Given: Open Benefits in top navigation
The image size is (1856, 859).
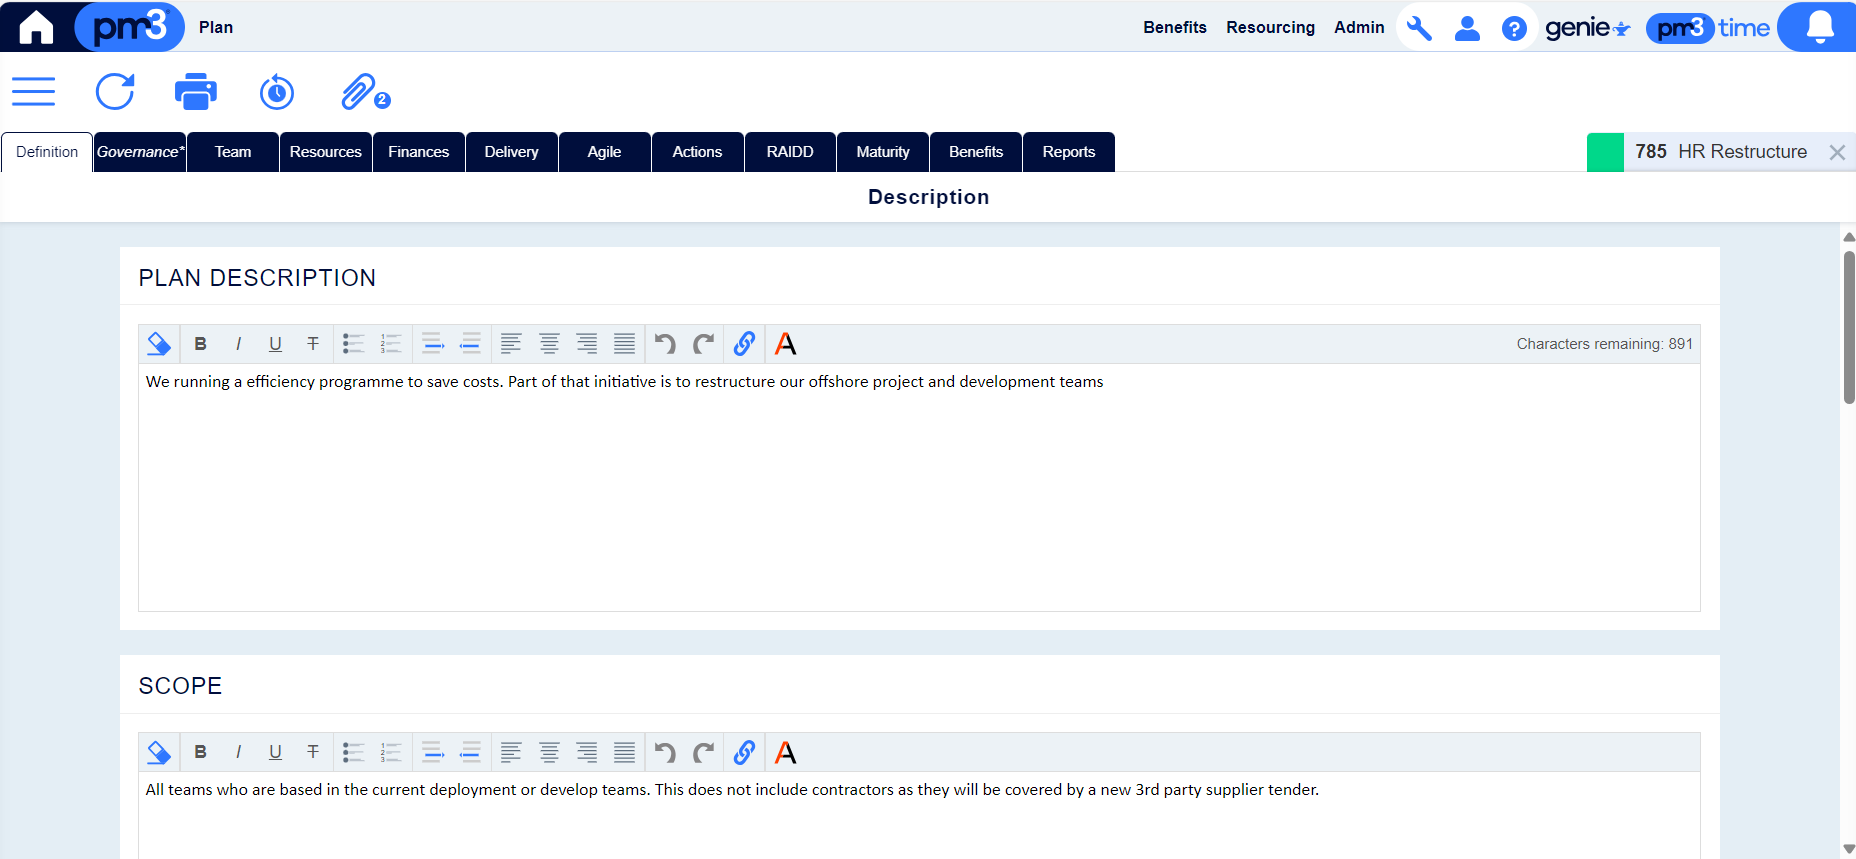Looking at the screenshot, I should pos(1175,28).
